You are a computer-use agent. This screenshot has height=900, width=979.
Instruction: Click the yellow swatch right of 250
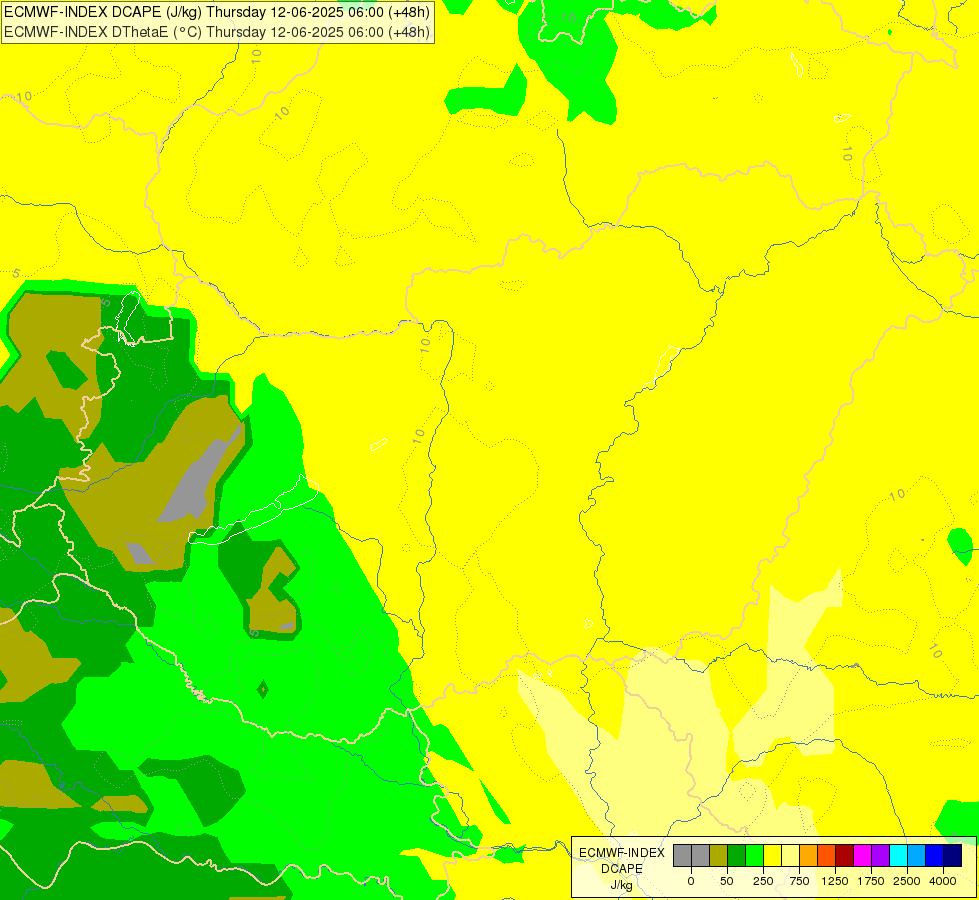point(772,855)
